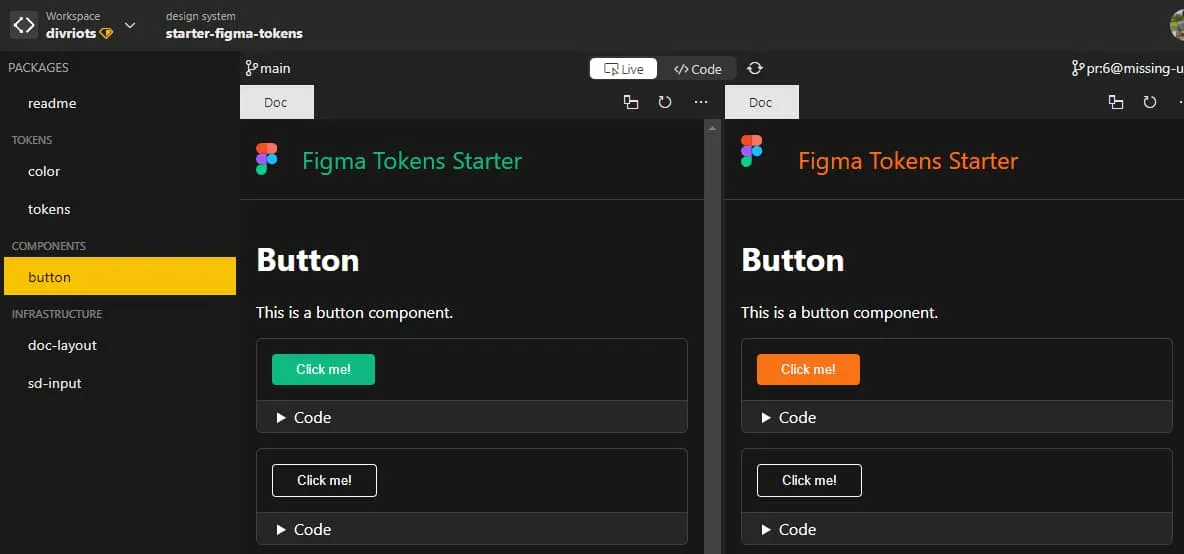Expand Code section under green button
The height and width of the screenshot is (554, 1184).
point(304,417)
